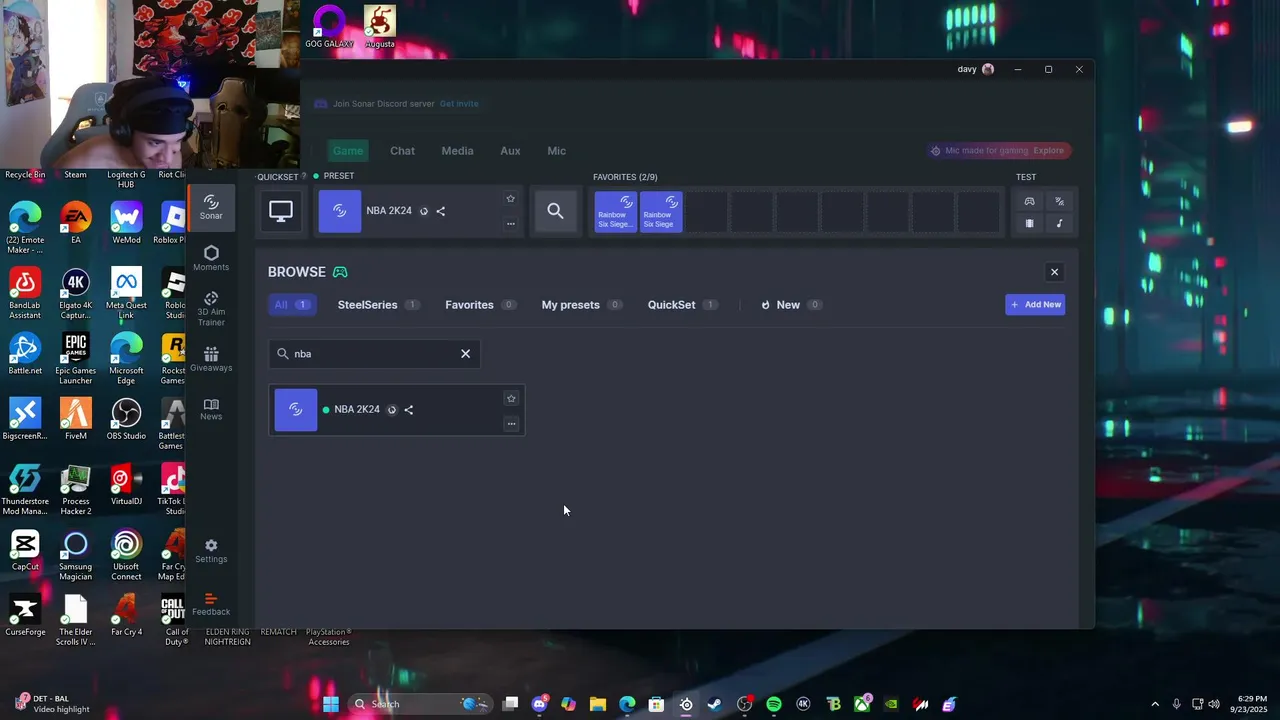Open the CapCut desktop icon
Viewport: 1280px width, 720px height.
[x=25, y=550]
